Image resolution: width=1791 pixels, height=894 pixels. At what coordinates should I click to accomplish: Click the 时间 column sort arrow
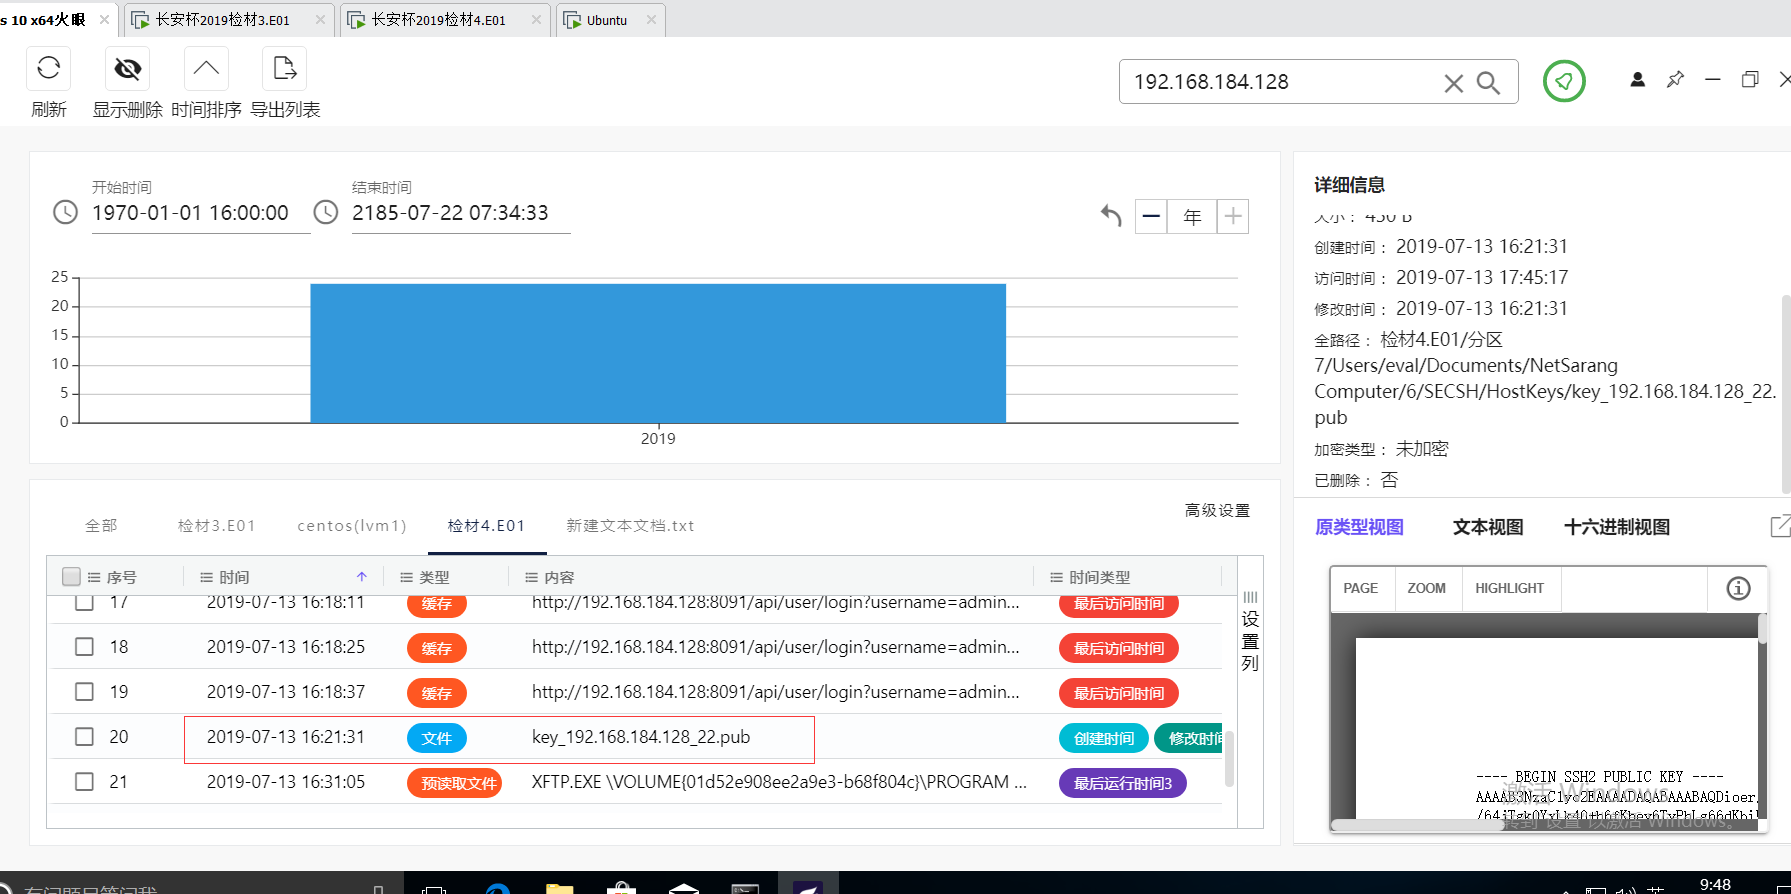point(362,577)
